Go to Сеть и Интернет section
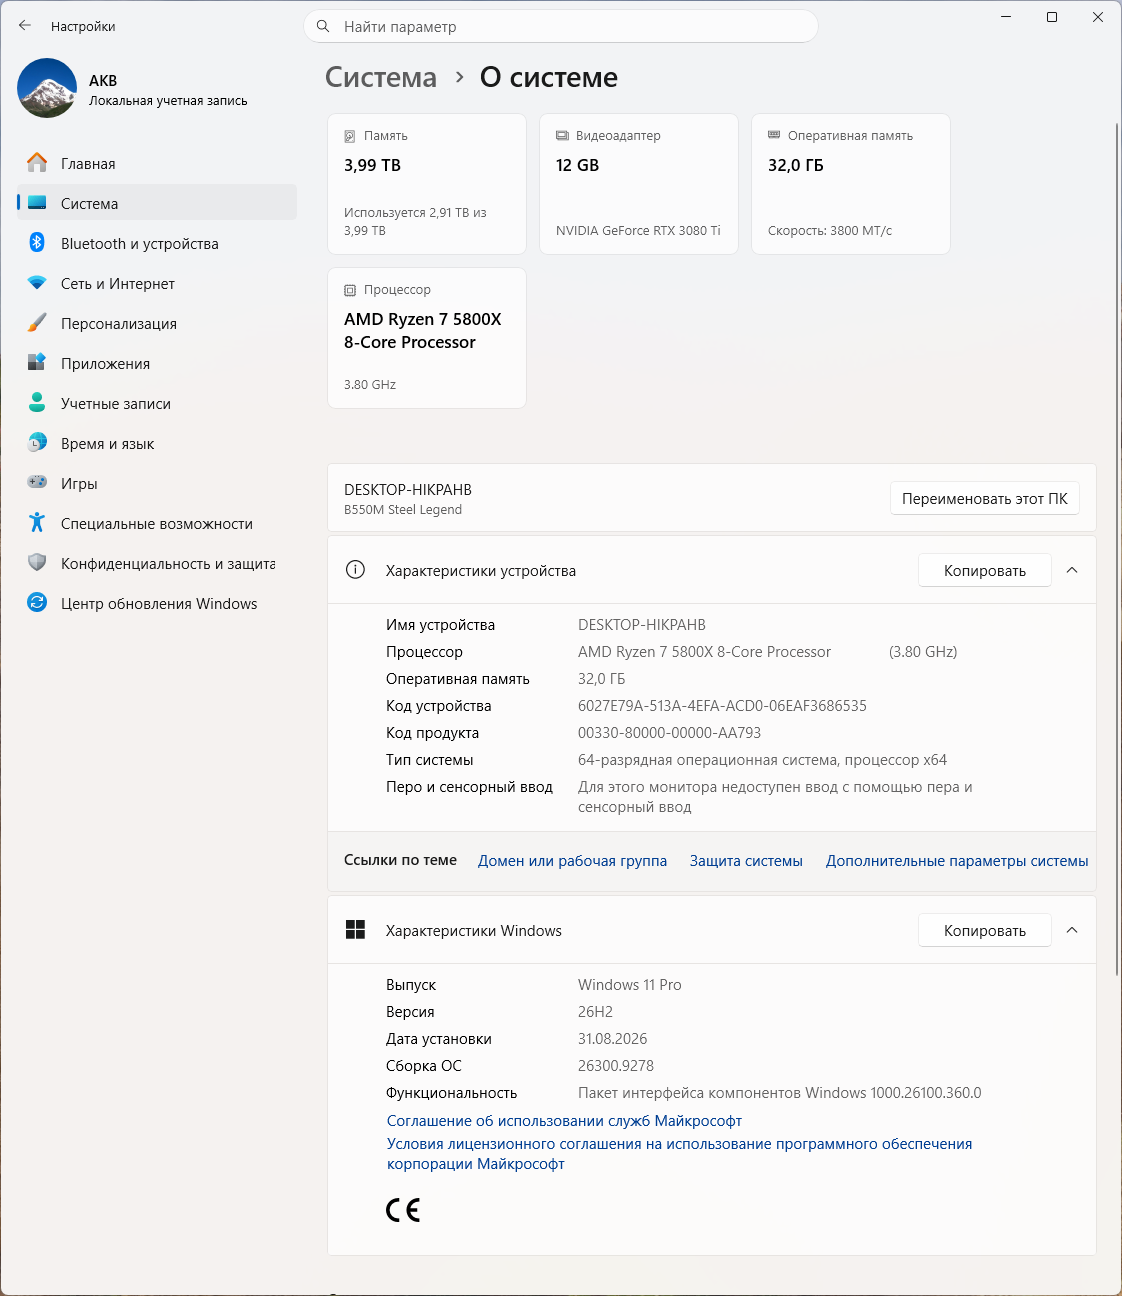 pos(157,283)
